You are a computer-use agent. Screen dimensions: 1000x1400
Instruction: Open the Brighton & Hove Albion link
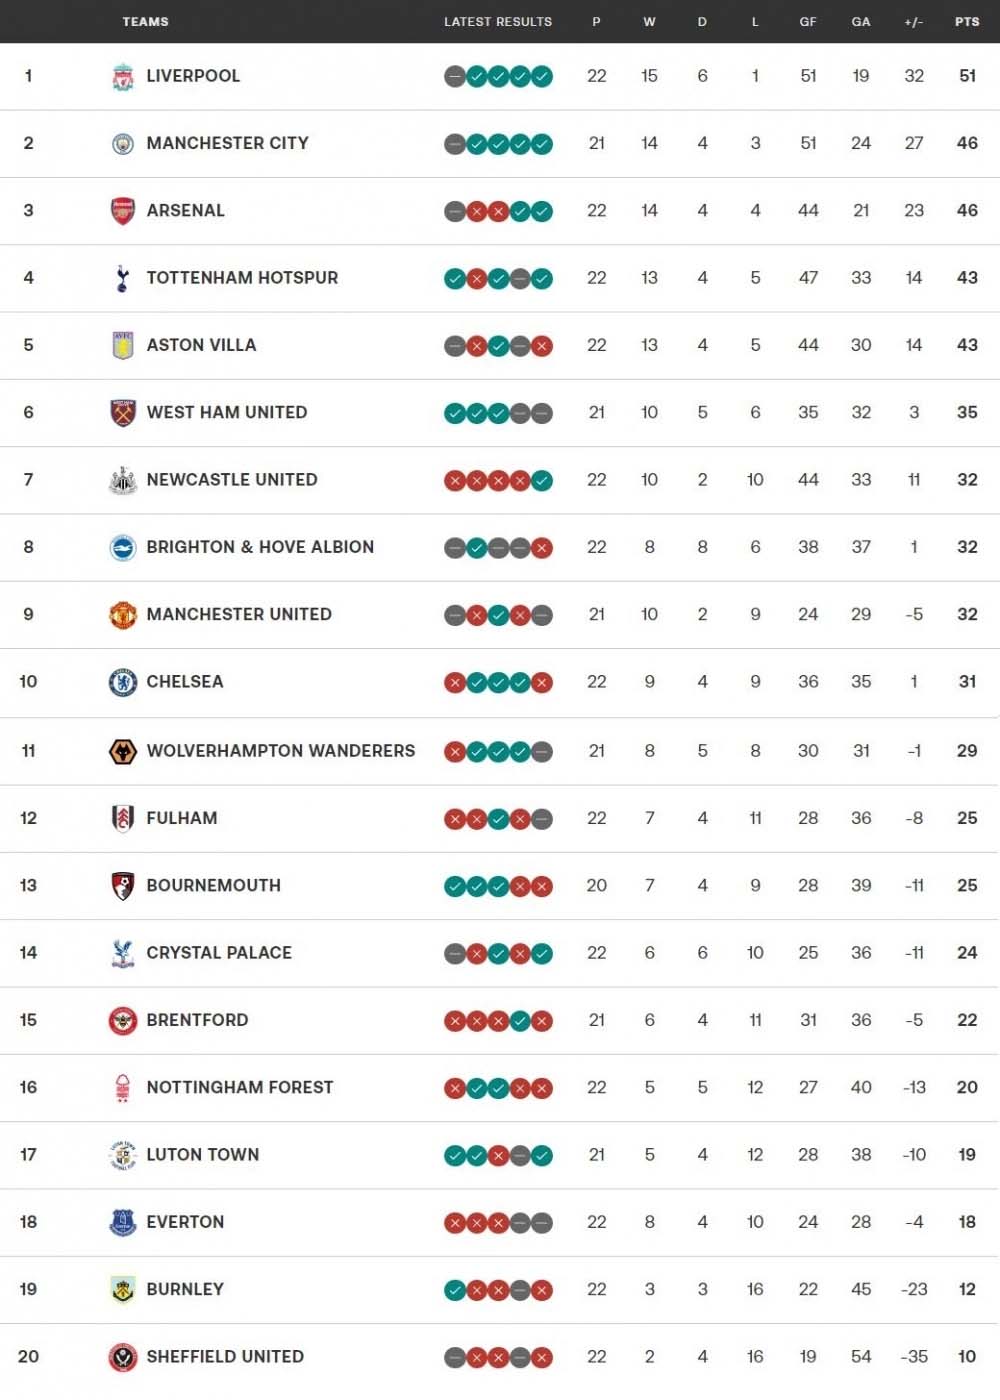(x=260, y=547)
